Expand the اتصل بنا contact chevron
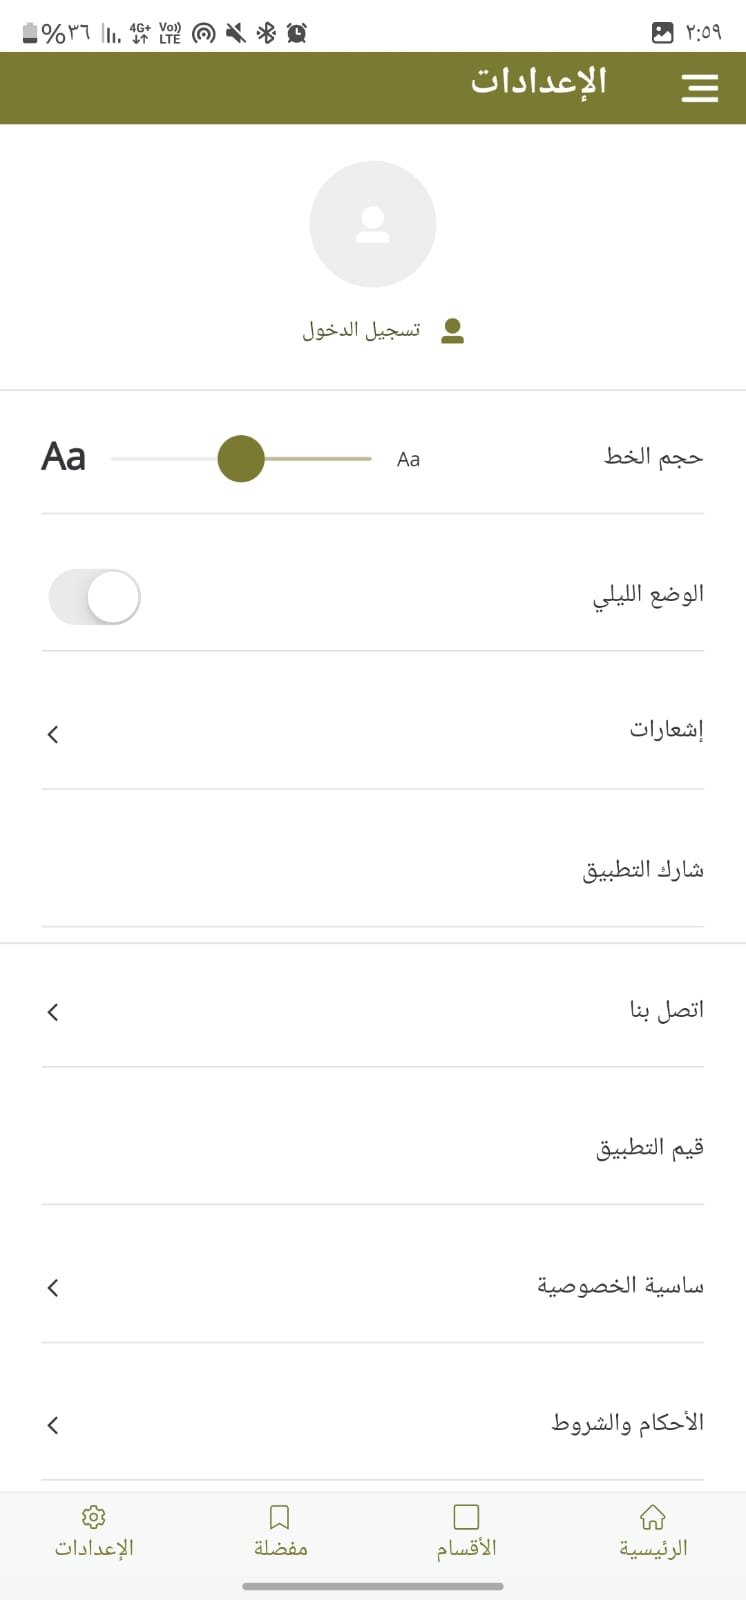This screenshot has width=746, height=1600. 53,1013
